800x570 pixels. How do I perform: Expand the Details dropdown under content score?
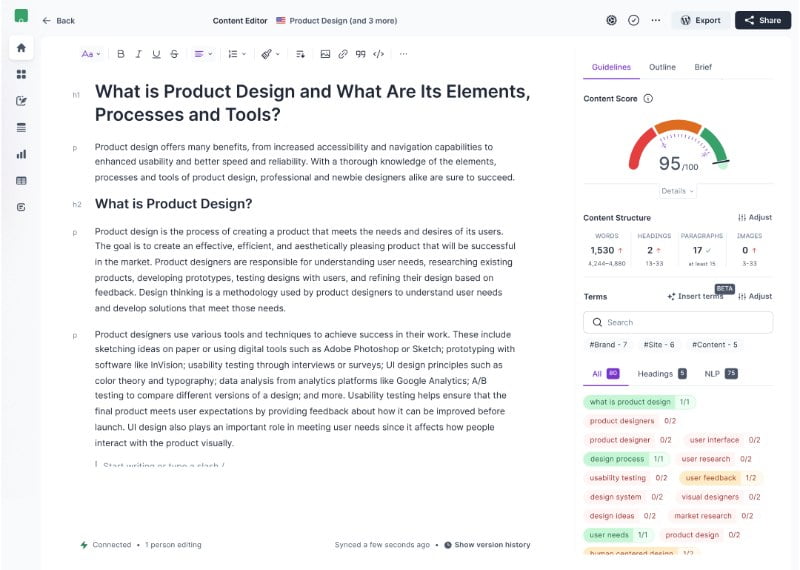pos(677,191)
